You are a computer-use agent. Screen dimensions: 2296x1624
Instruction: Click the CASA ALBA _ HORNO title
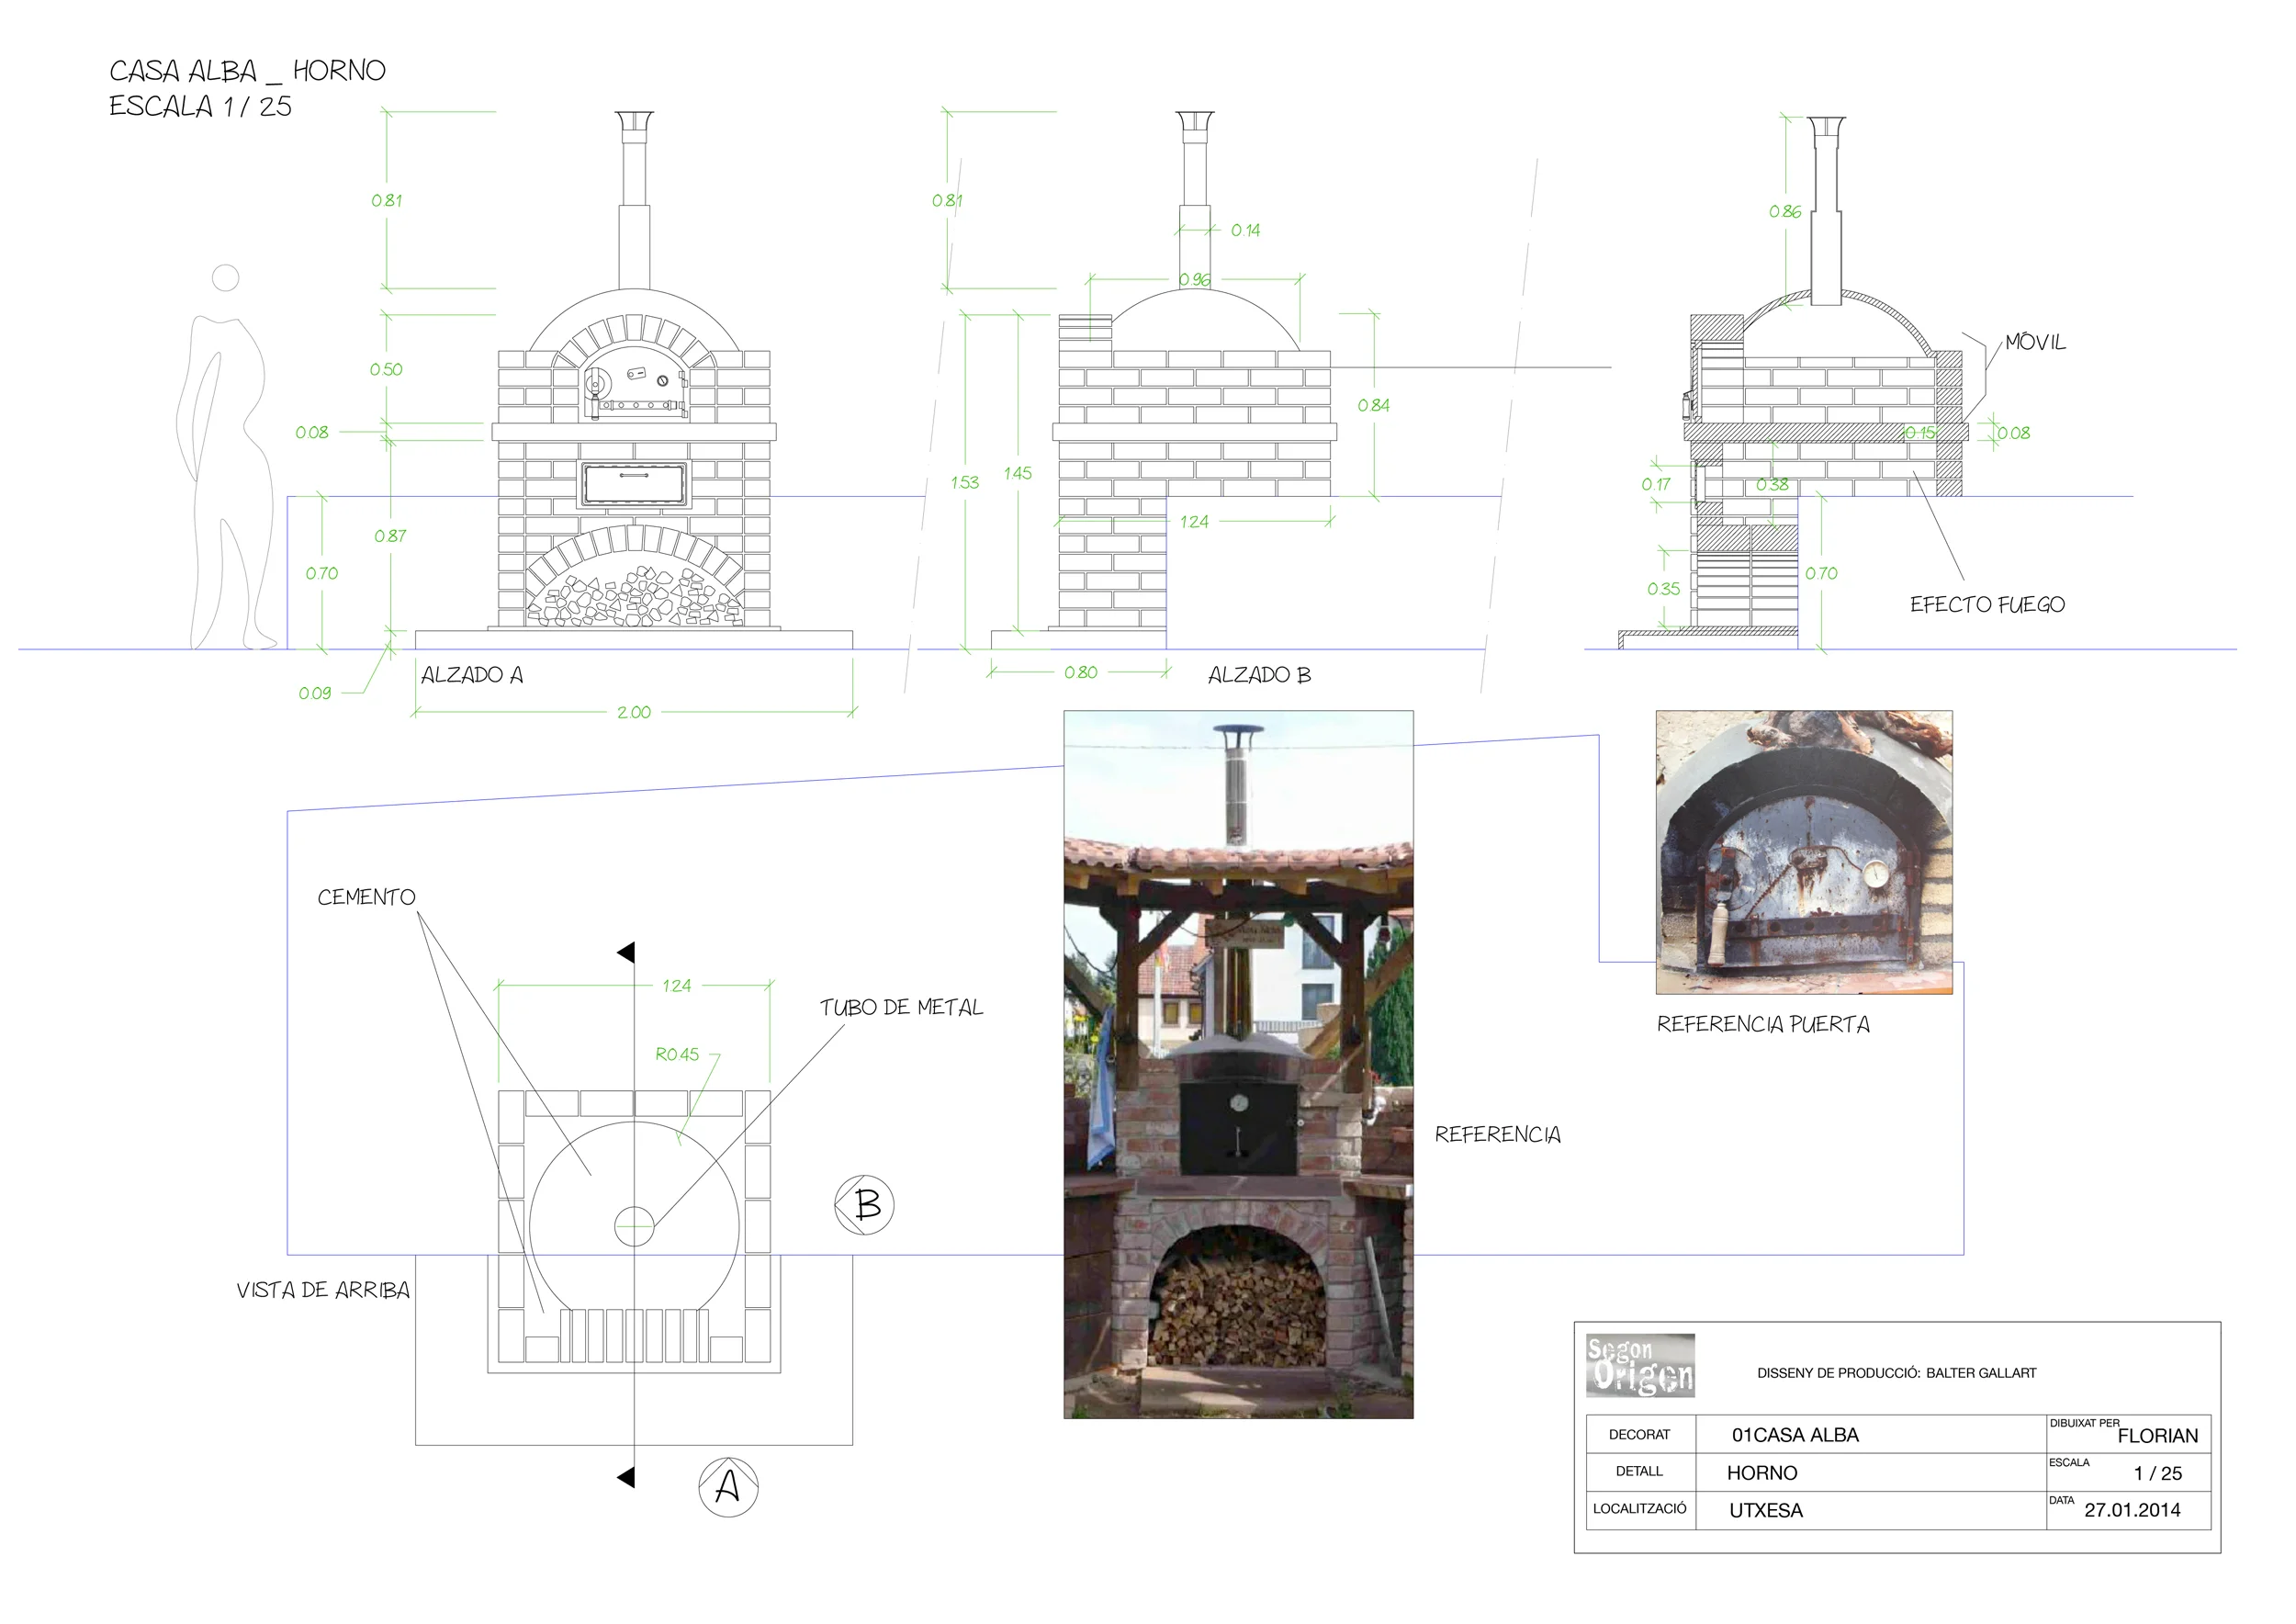(247, 71)
